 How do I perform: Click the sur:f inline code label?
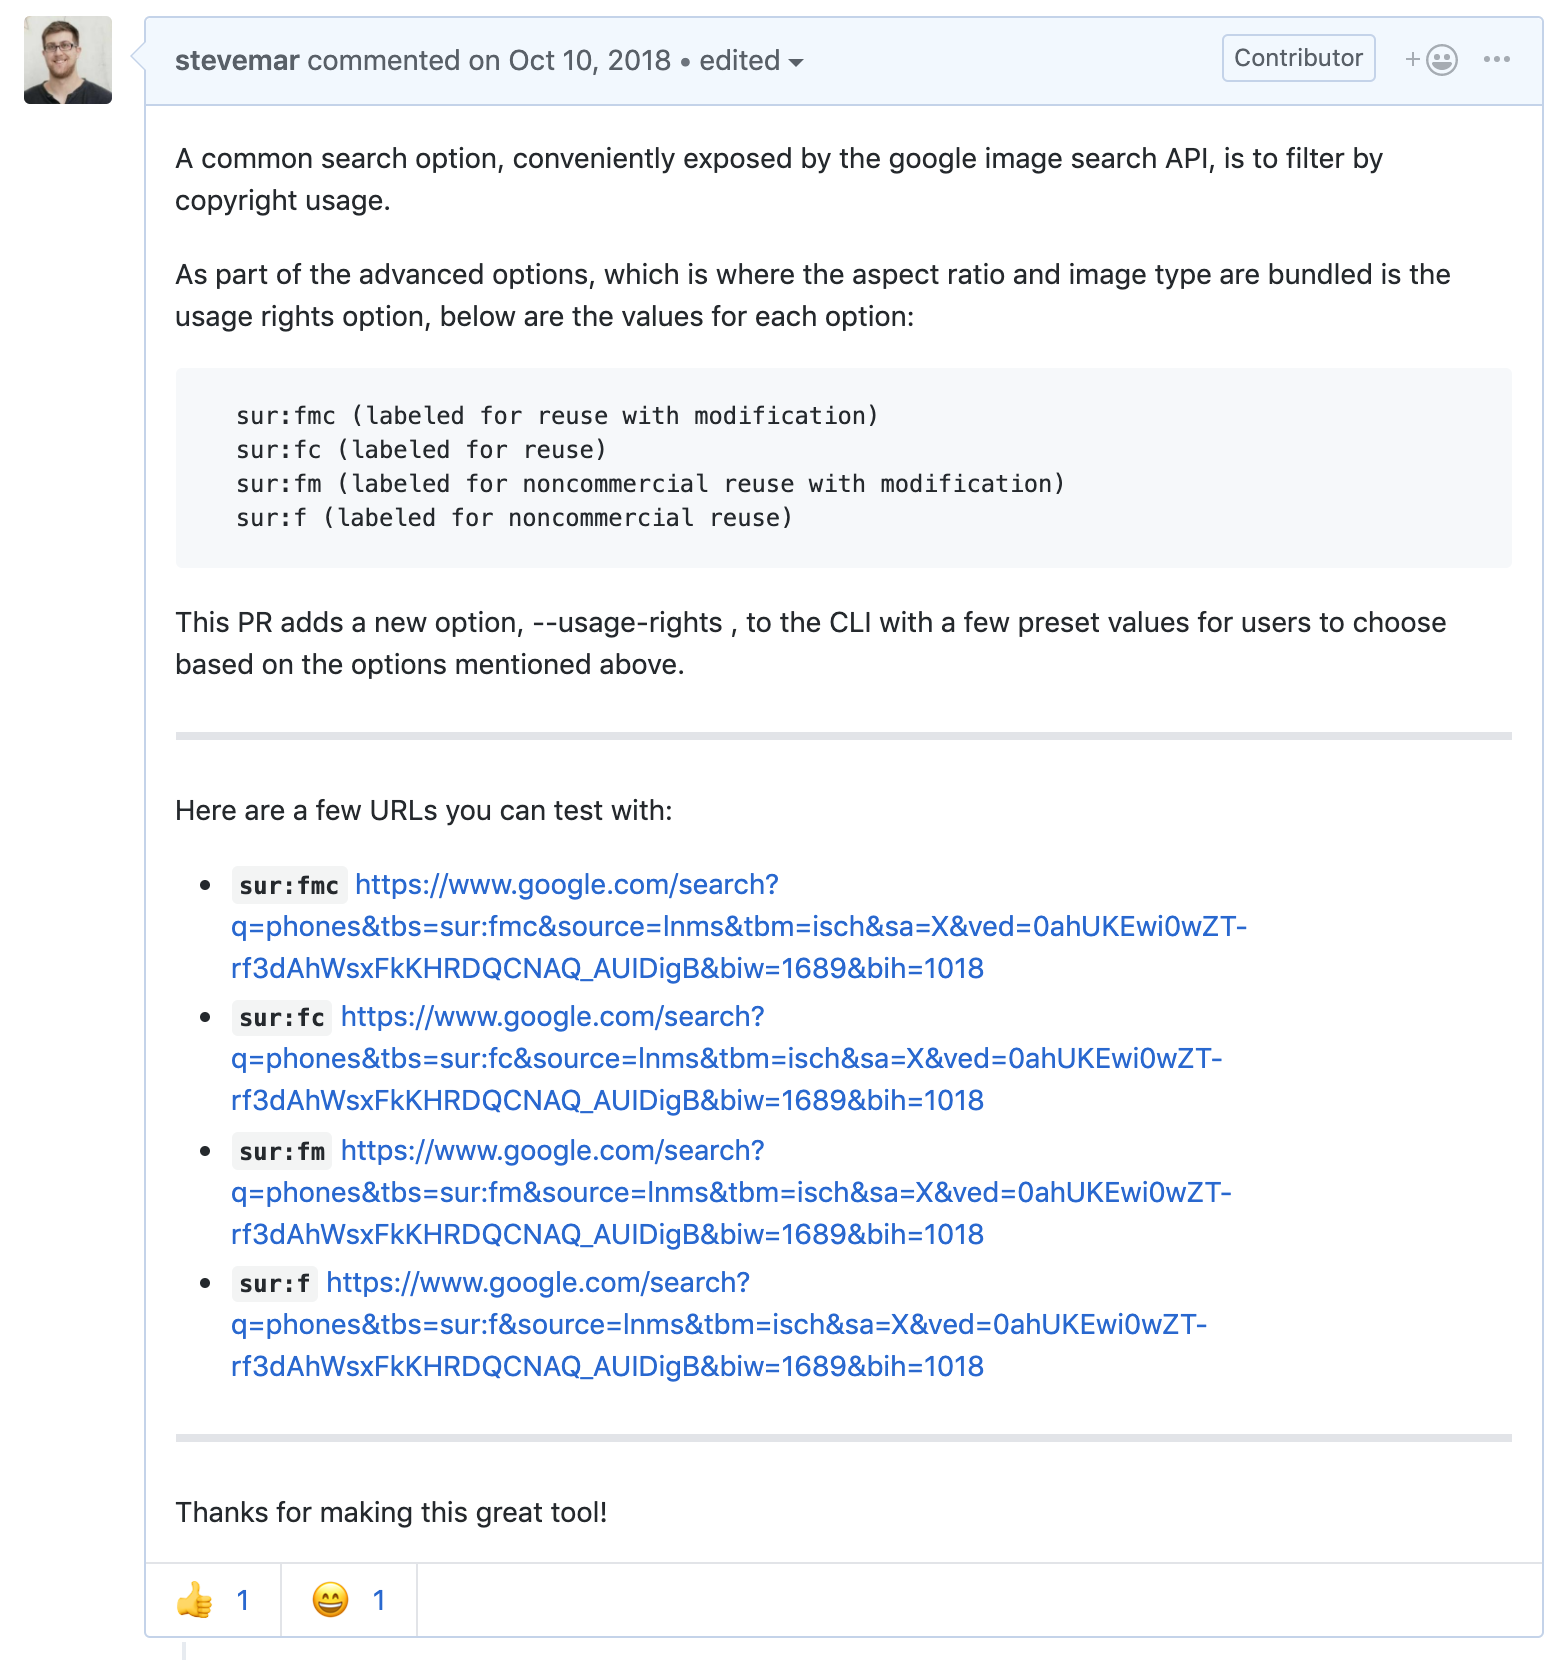(x=275, y=1284)
